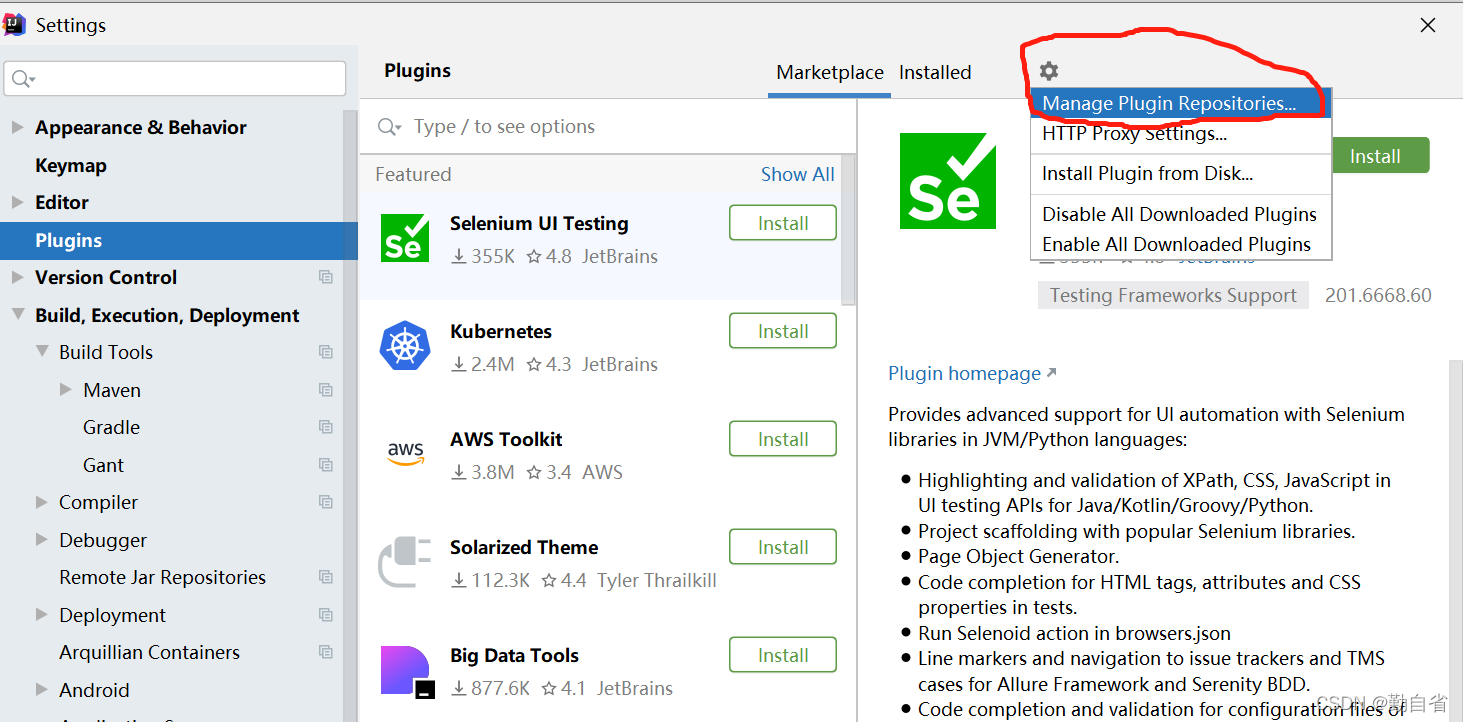The width and height of the screenshot is (1463, 722).
Task: Choose Manage Plugin Repositories menu item
Action: click(x=1180, y=104)
